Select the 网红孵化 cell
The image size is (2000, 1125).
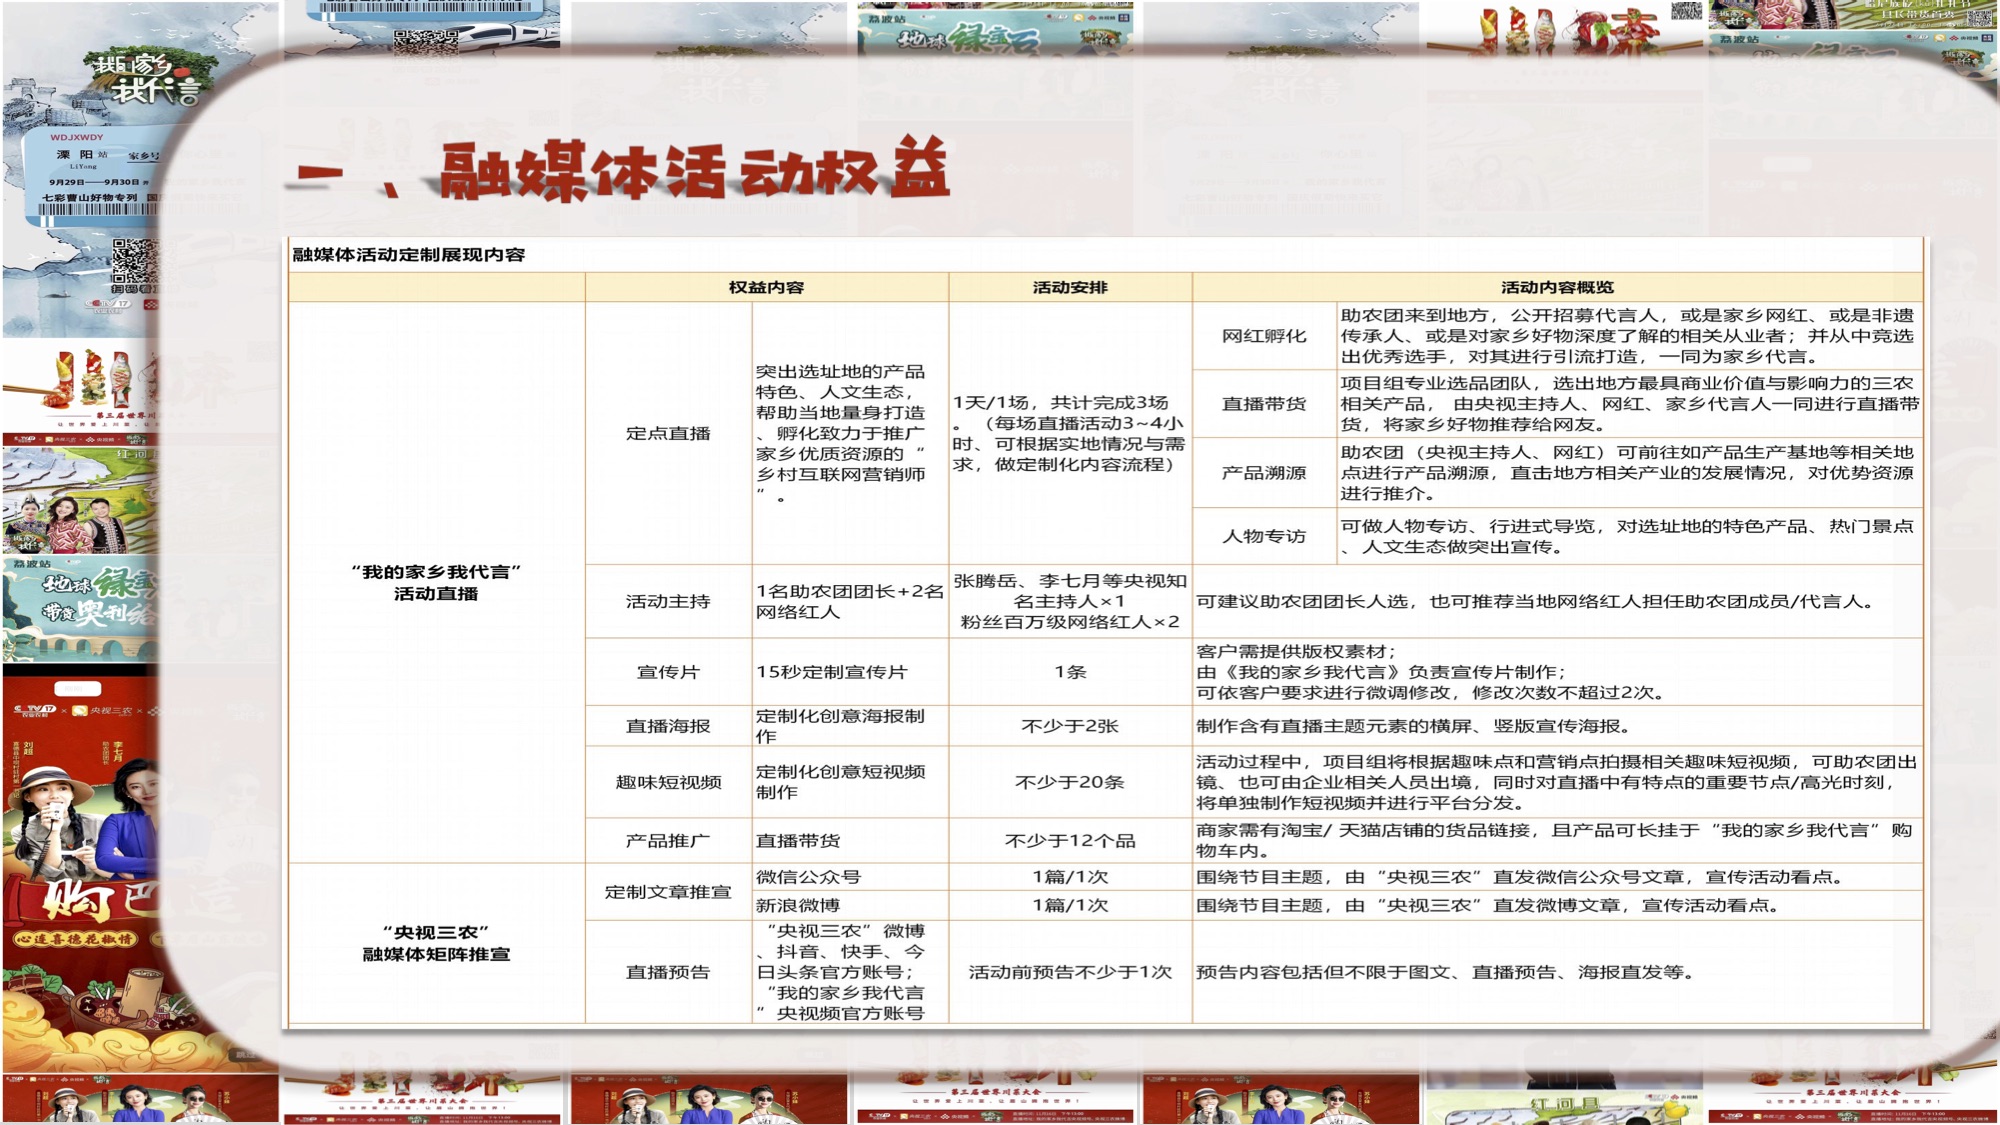point(1263,336)
